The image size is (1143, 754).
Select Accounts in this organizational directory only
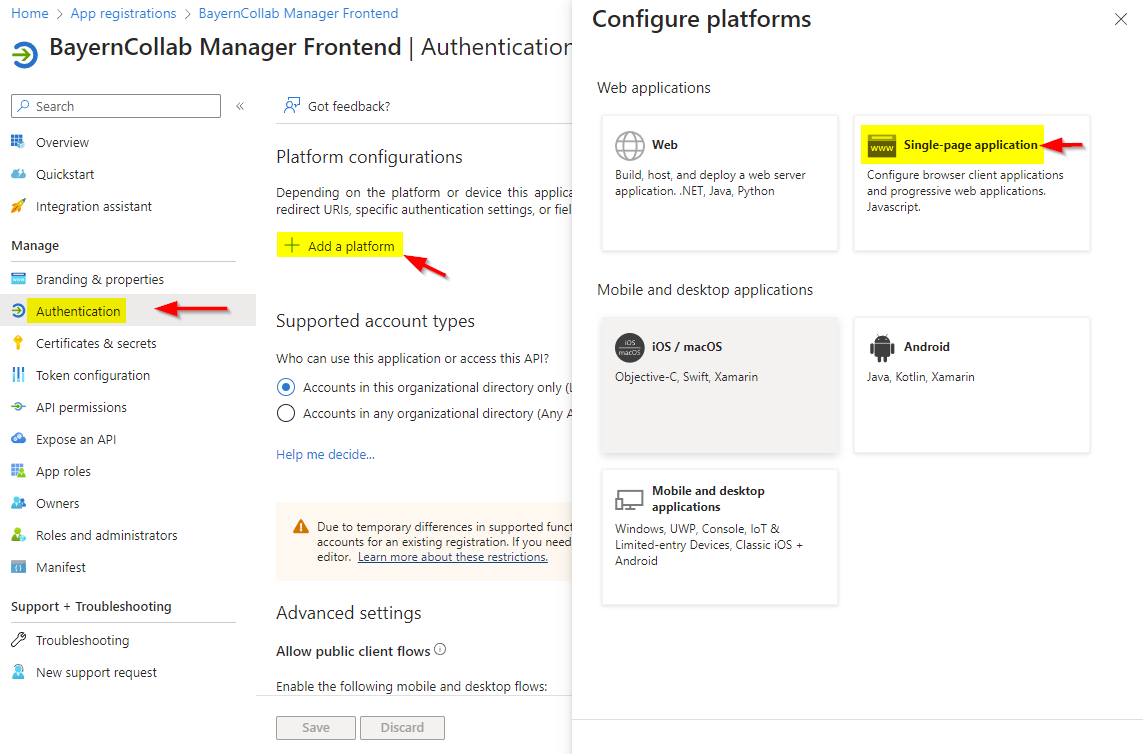coord(286,387)
